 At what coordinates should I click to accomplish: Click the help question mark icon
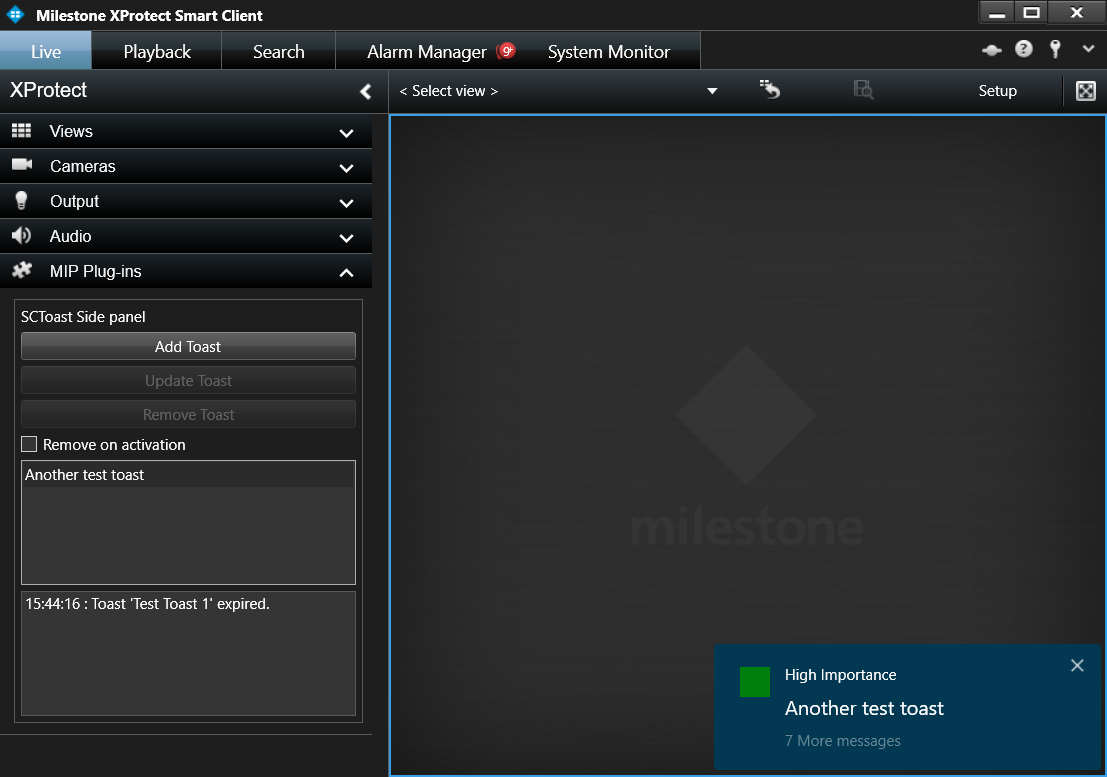point(1023,50)
